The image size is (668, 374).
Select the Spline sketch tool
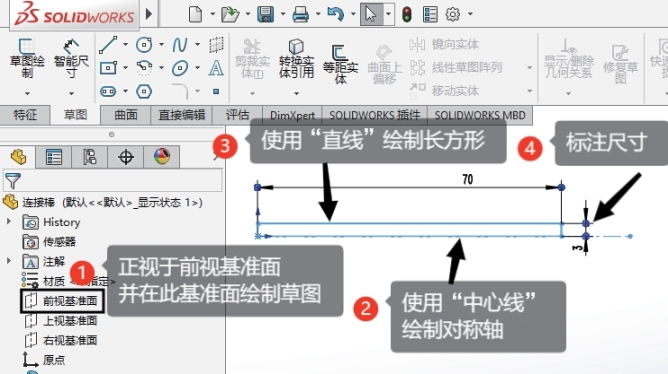coord(180,44)
